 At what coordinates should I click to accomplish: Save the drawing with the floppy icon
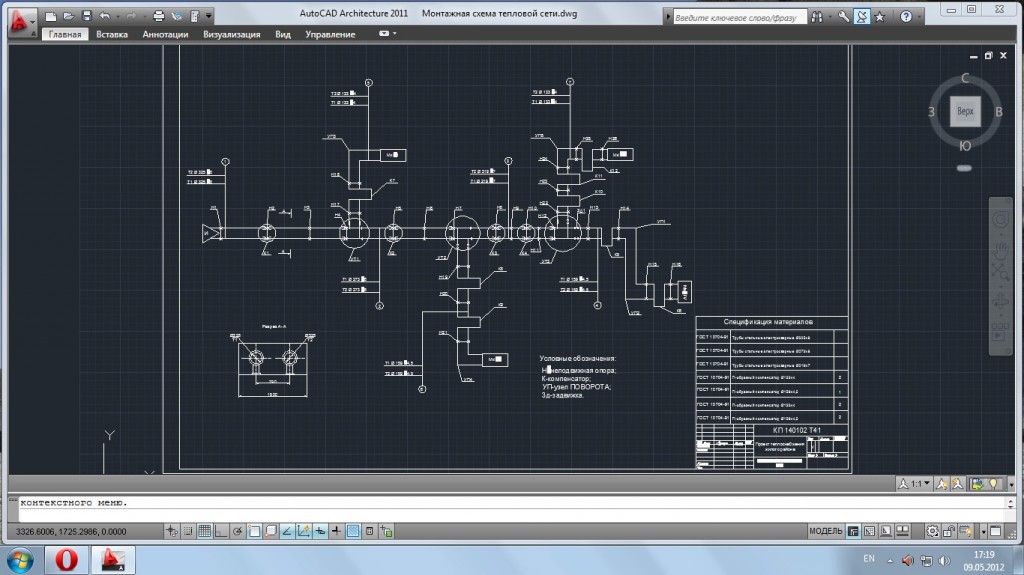tap(86, 16)
